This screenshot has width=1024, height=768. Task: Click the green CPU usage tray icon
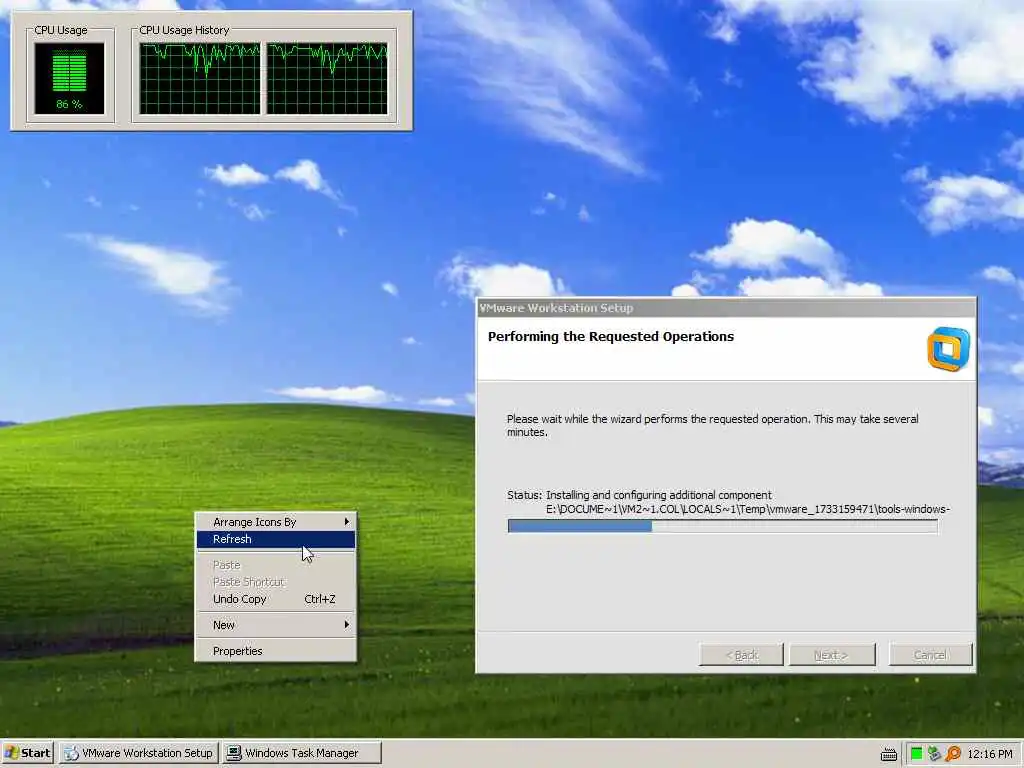tap(916, 754)
